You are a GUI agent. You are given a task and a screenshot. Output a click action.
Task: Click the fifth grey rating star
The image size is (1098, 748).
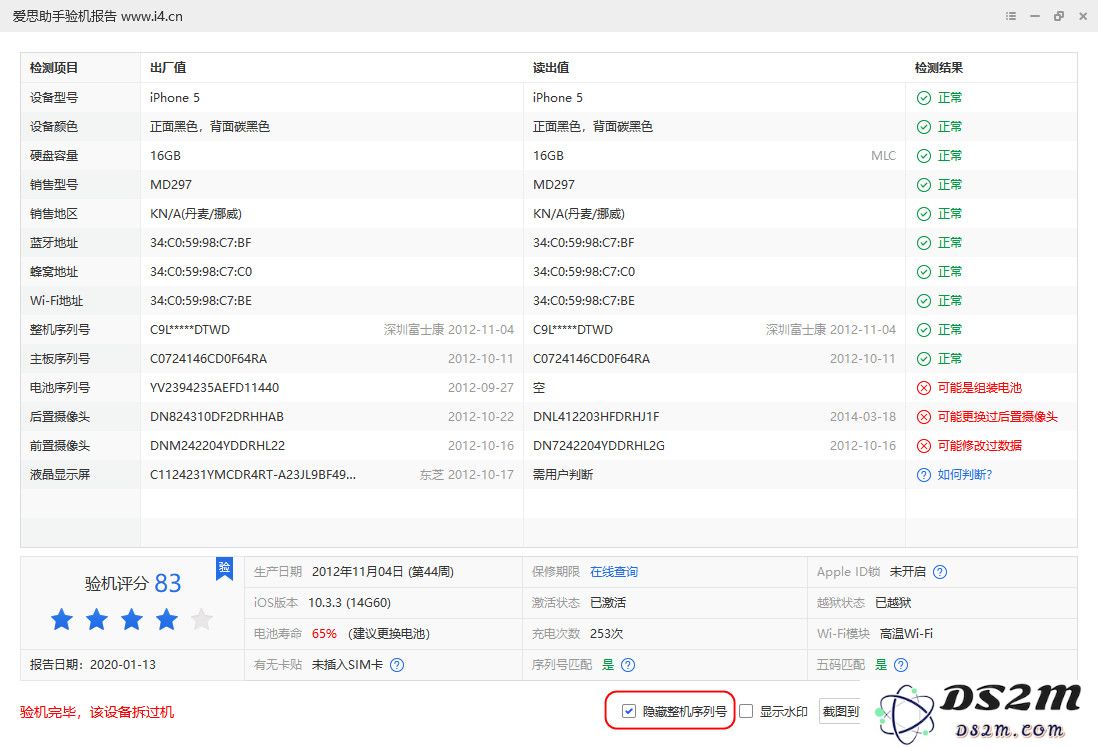(x=202, y=619)
